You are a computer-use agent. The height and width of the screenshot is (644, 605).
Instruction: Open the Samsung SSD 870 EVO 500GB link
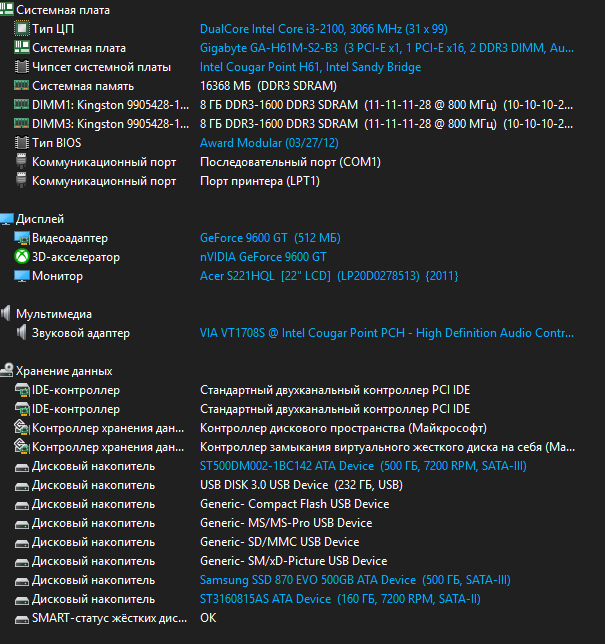355,580
